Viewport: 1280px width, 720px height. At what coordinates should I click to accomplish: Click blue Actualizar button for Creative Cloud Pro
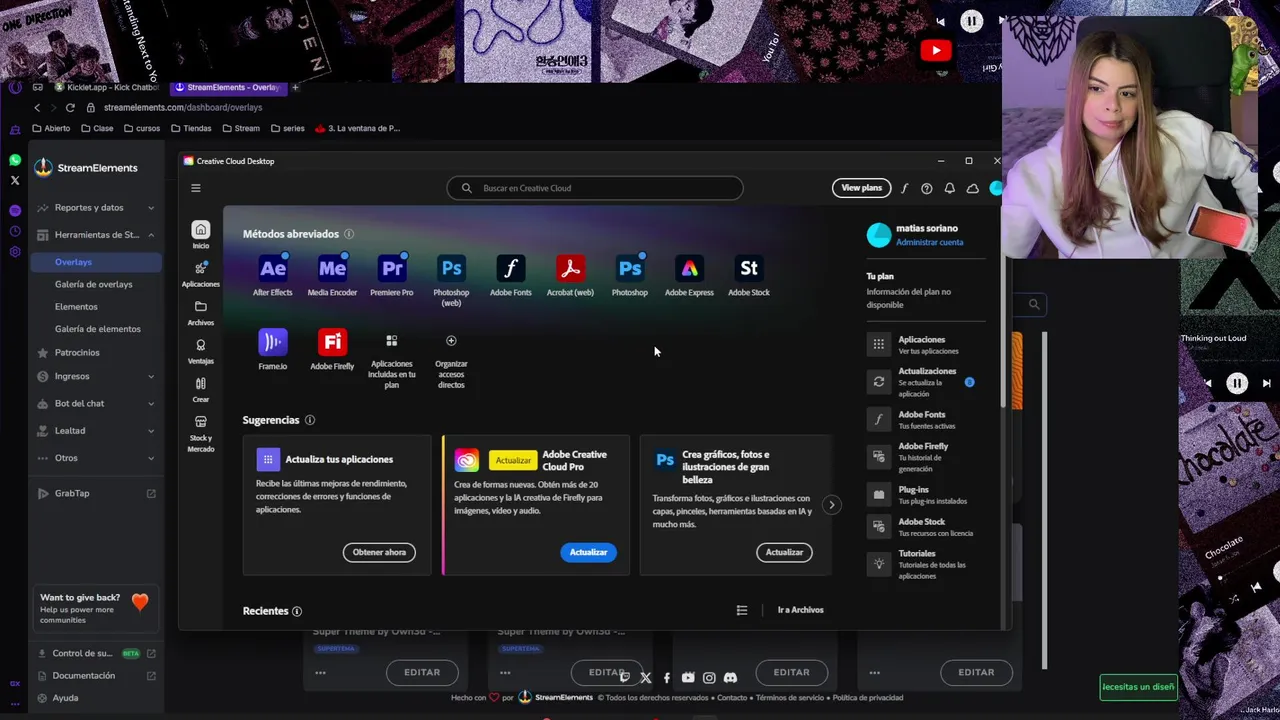[x=588, y=552]
